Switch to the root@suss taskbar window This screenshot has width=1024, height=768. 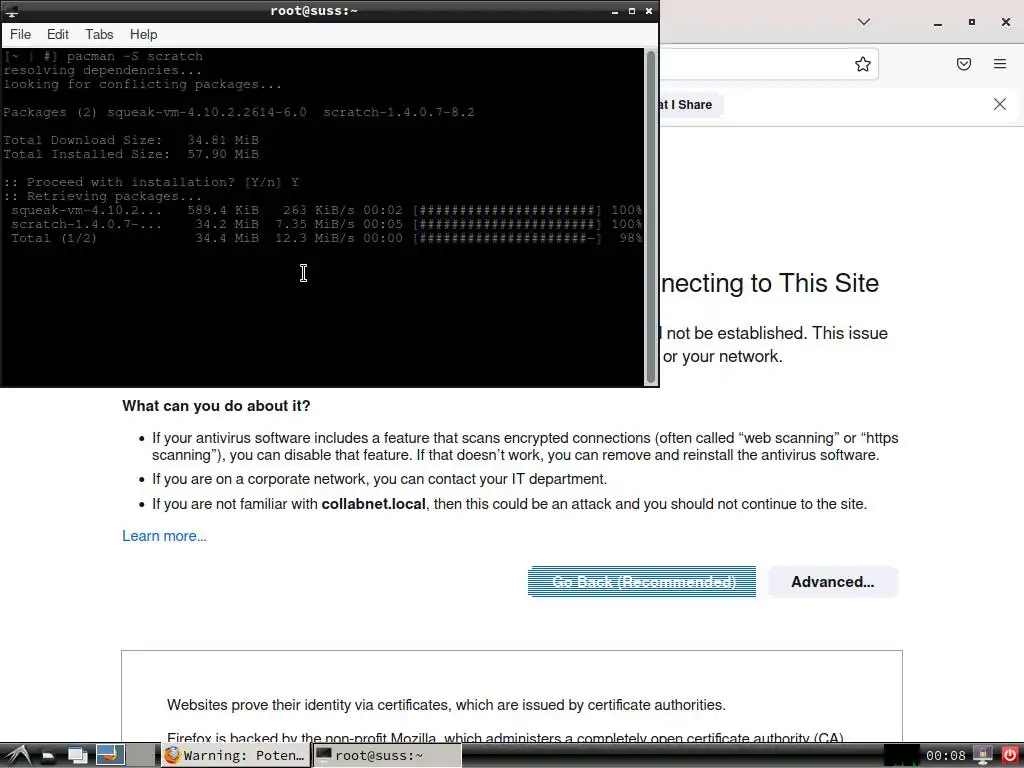387,756
